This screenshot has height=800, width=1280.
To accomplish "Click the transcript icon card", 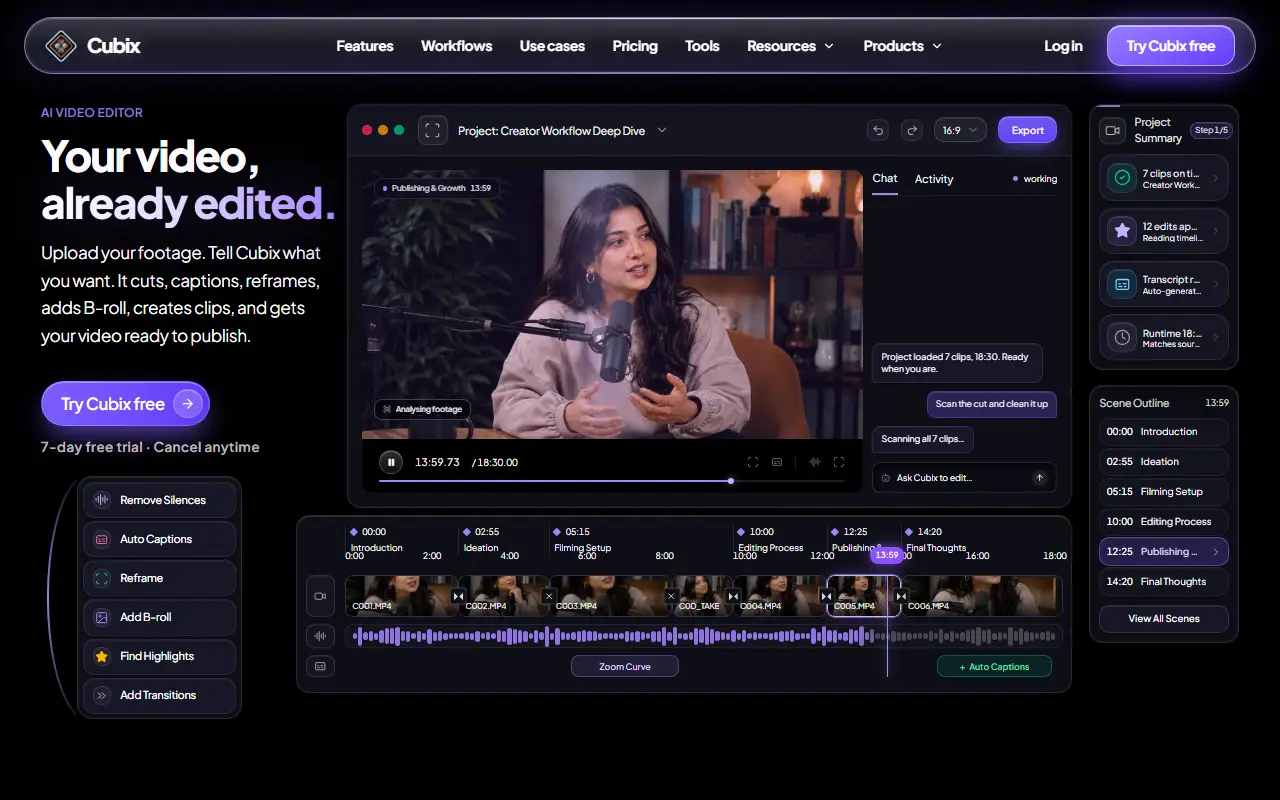I will click(x=1122, y=284).
